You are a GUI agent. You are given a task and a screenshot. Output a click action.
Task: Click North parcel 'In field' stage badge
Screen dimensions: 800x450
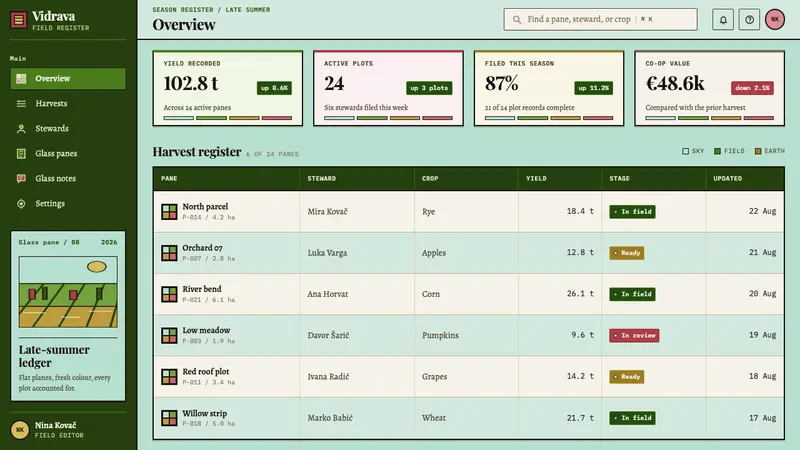click(632, 212)
